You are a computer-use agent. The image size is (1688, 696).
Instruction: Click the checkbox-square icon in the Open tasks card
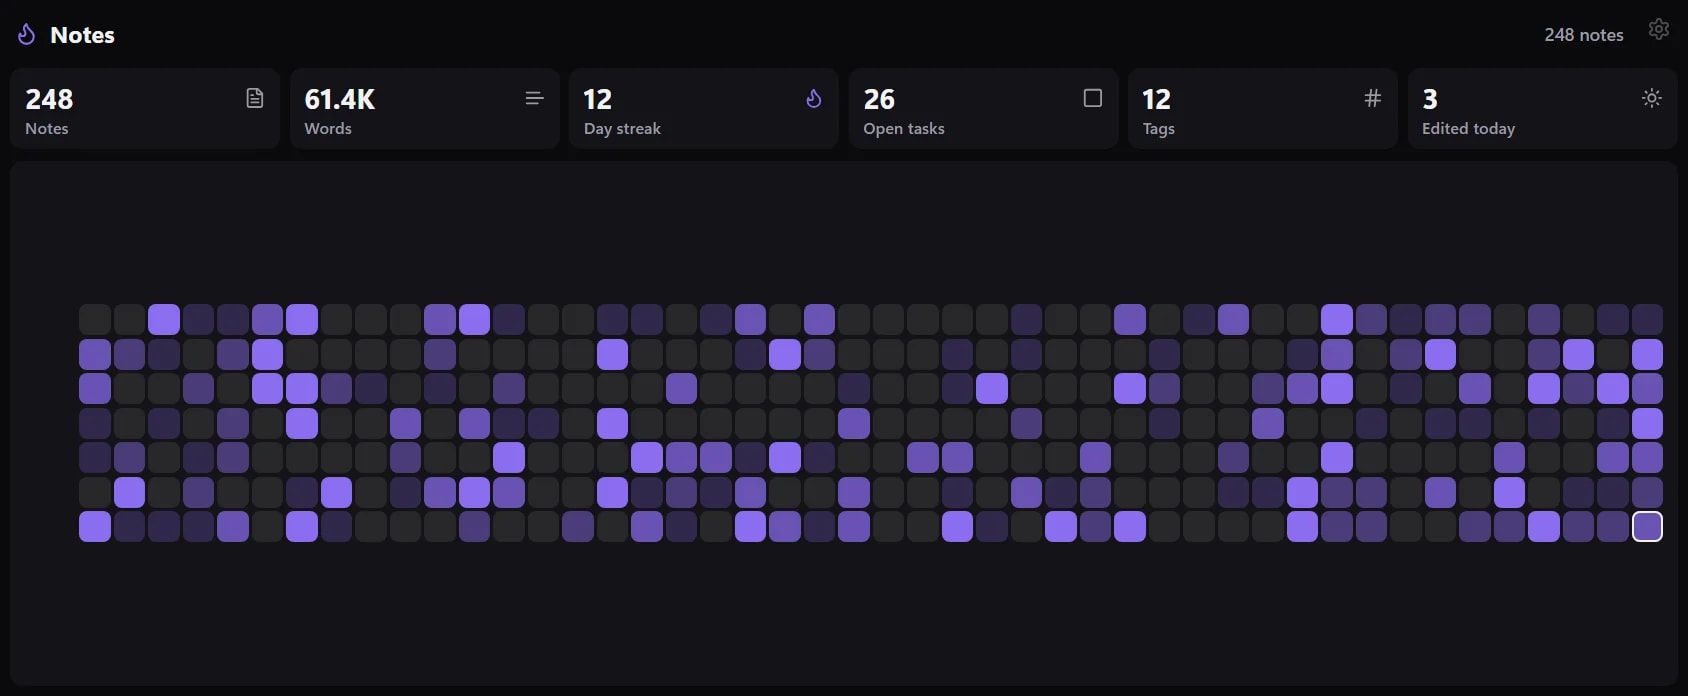[1093, 98]
